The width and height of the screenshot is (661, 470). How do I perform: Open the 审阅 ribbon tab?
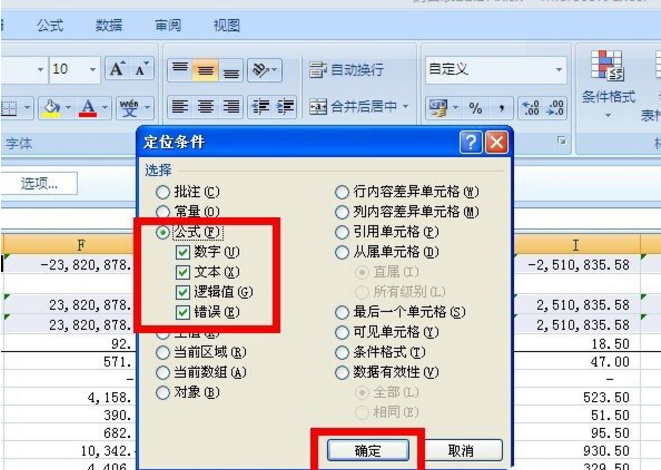(168, 26)
